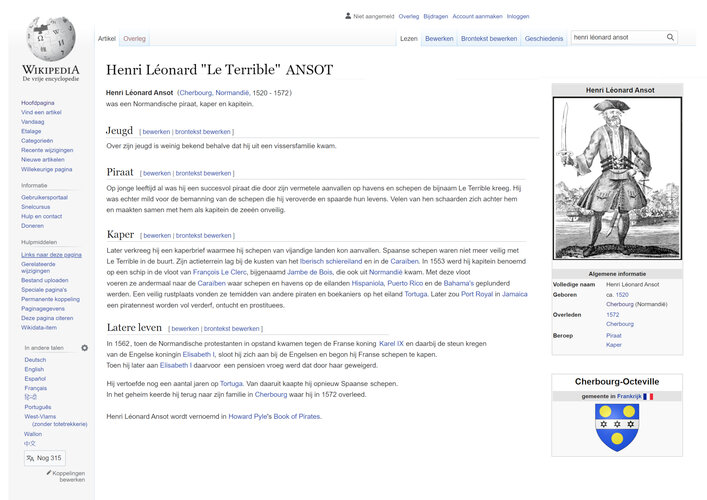Click the user icon beside Niet aangemeld

coord(348,16)
